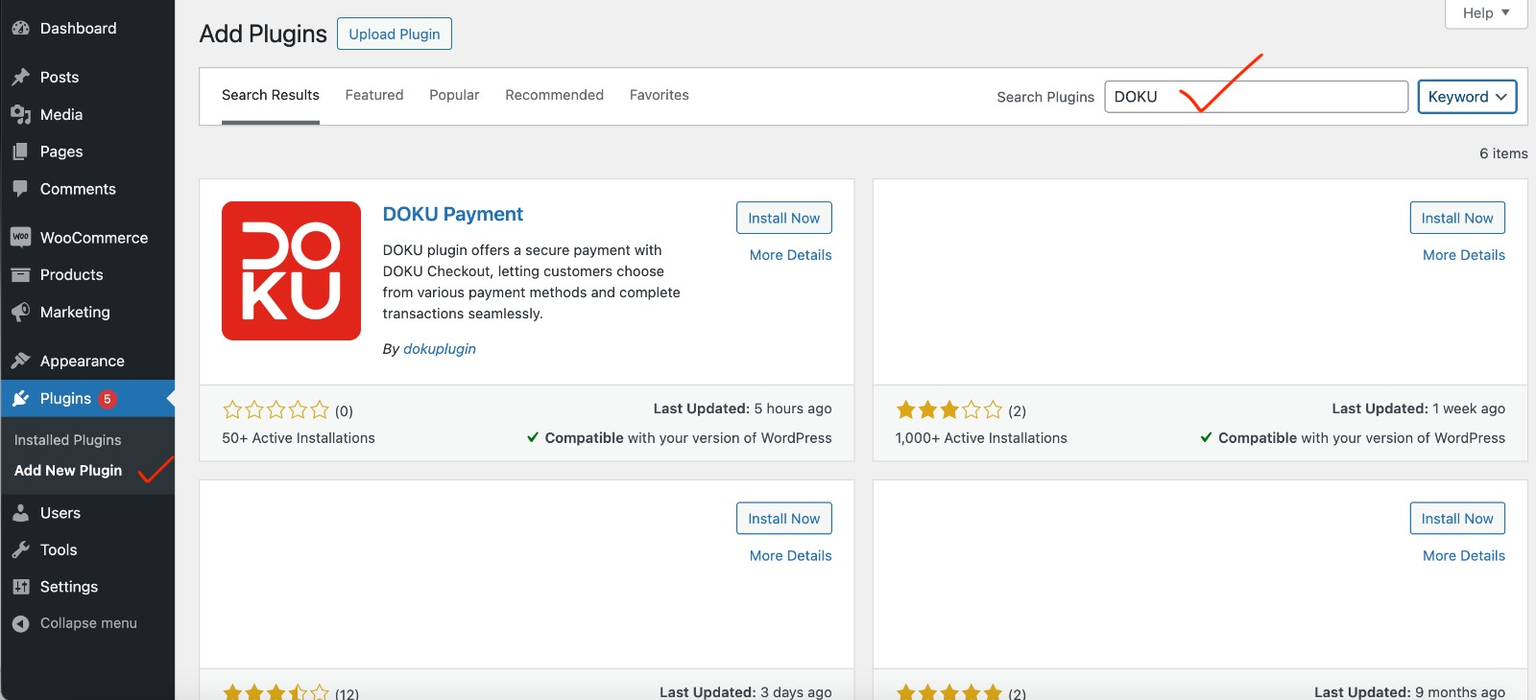Image resolution: width=1536 pixels, height=700 pixels.
Task: Click the Tools wrench icon
Action: coord(20,550)
